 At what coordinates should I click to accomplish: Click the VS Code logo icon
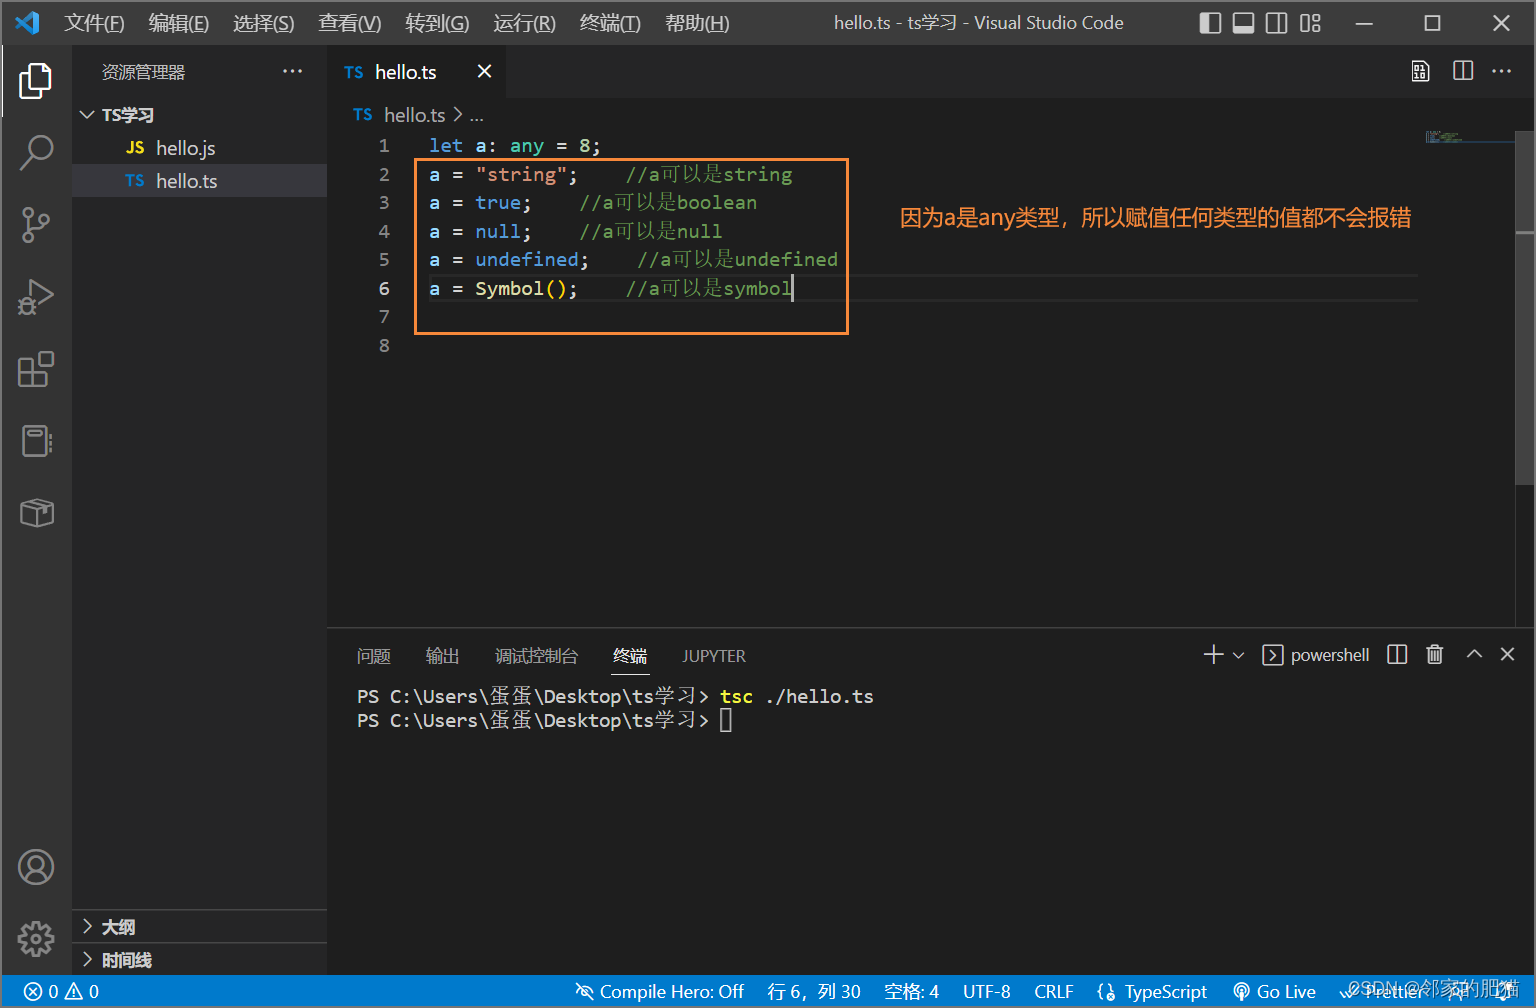(x=27, y=22)
